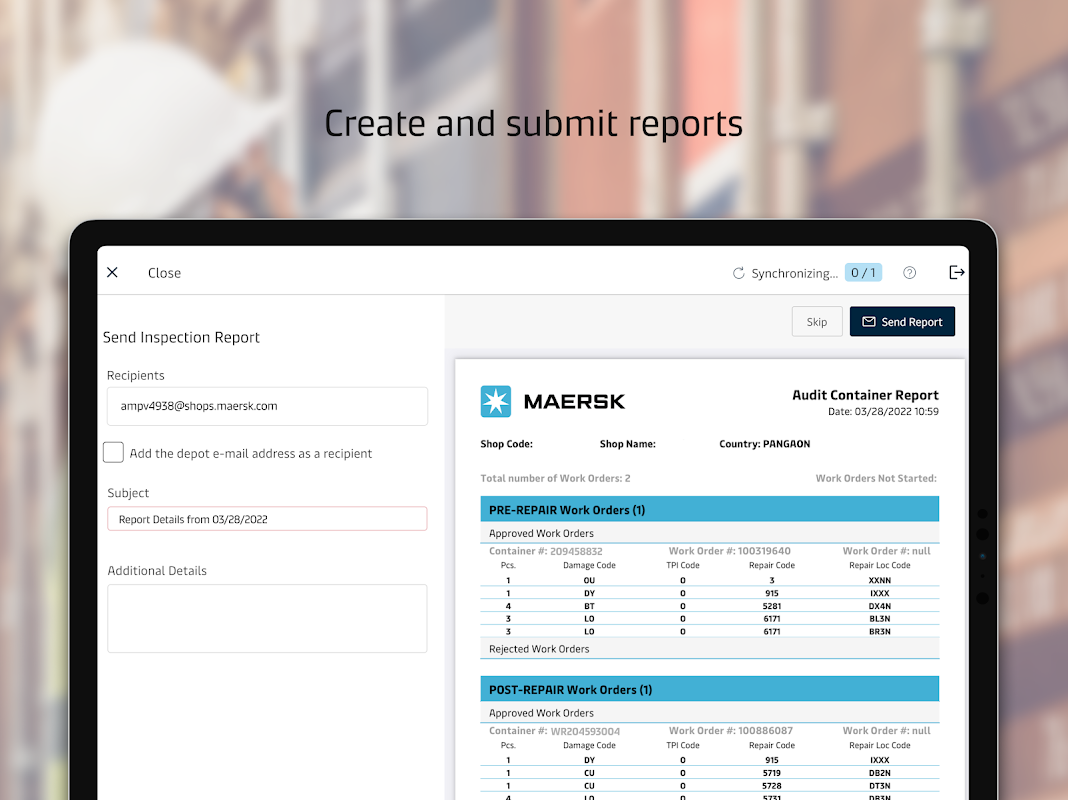Viewport: 1068px width, 800px height.
Task: Click Work Order #: 100319640 text
Action: pyautogui.click(x=729, y=551)
